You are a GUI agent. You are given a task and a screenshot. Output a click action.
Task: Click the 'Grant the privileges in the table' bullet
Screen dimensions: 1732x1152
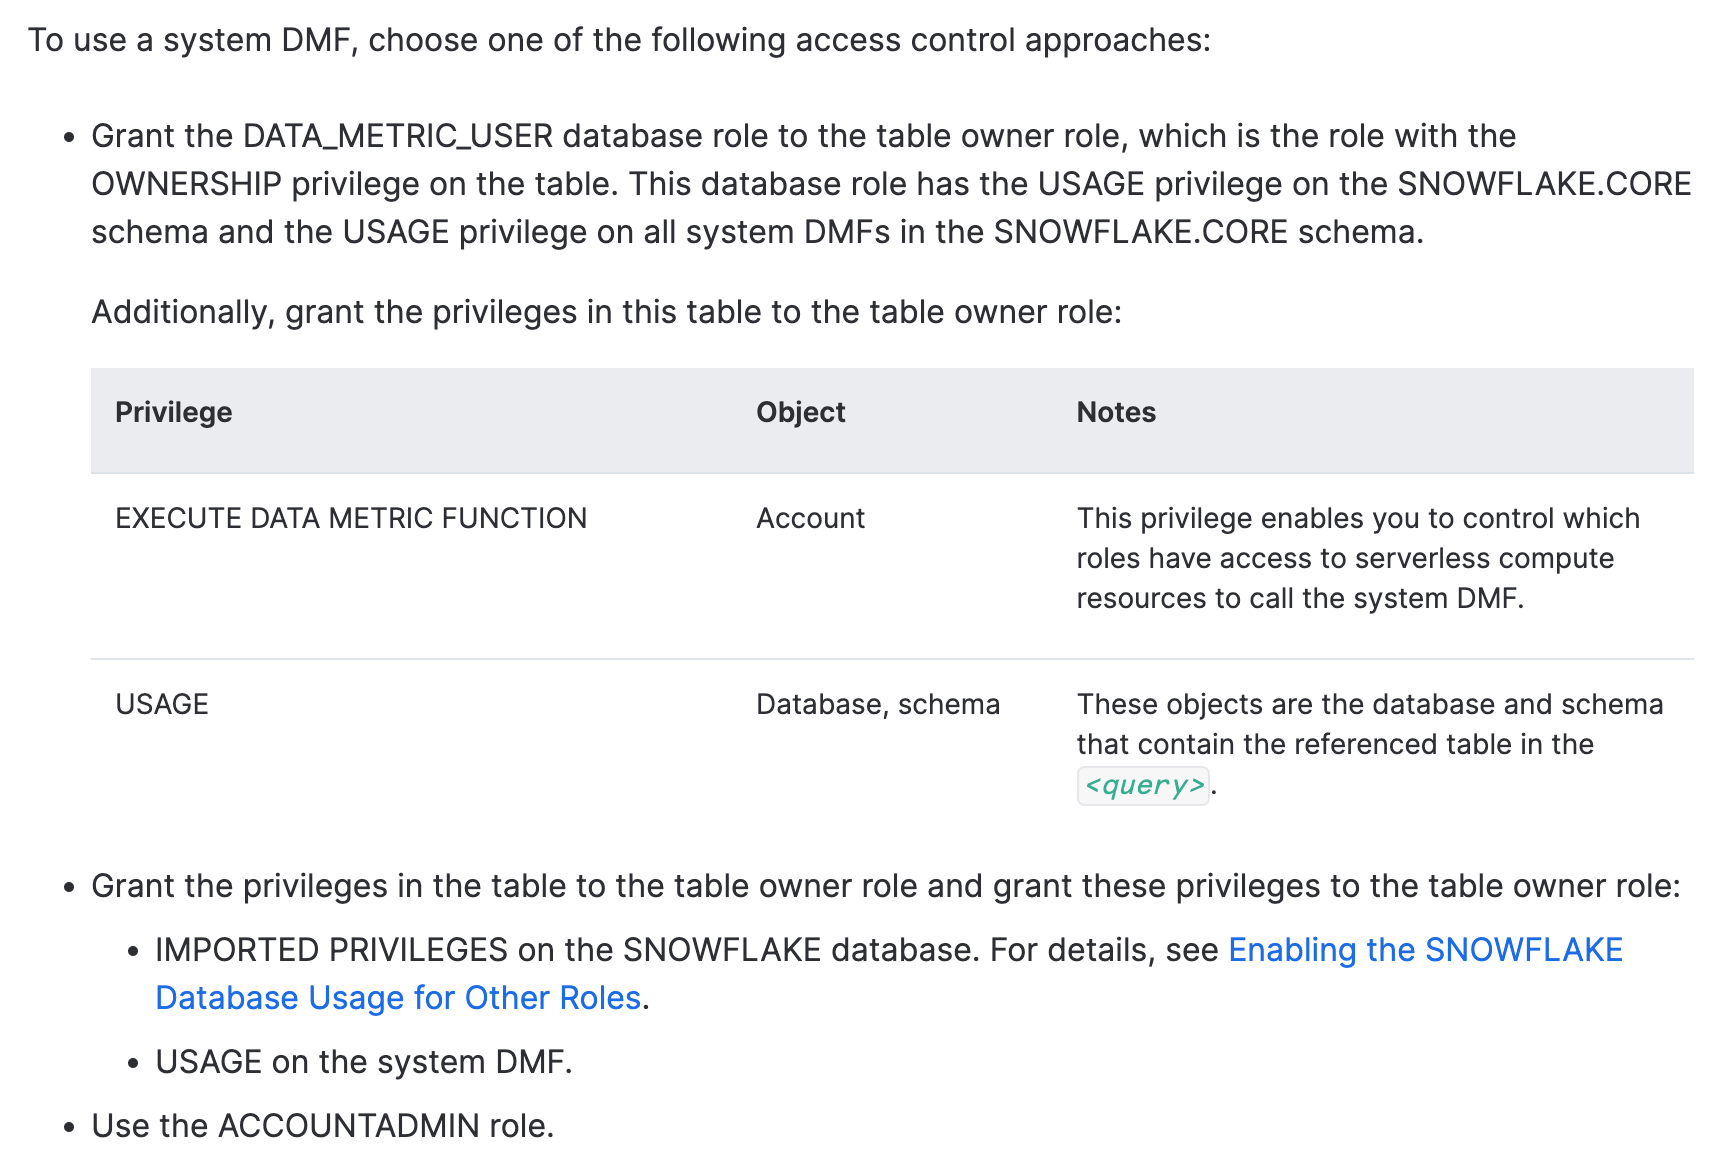click(886, 886)
